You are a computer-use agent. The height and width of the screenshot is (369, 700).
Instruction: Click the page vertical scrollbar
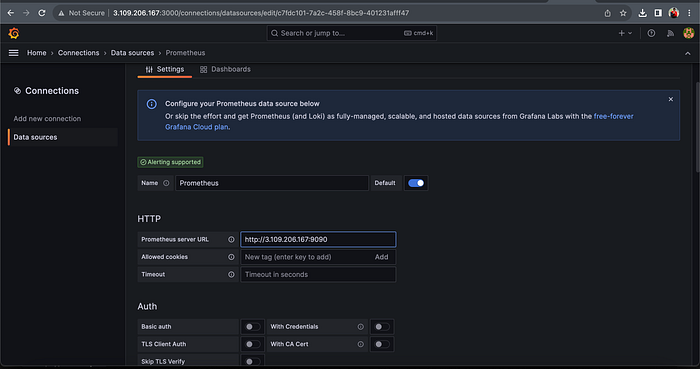(x=697, y=127)
